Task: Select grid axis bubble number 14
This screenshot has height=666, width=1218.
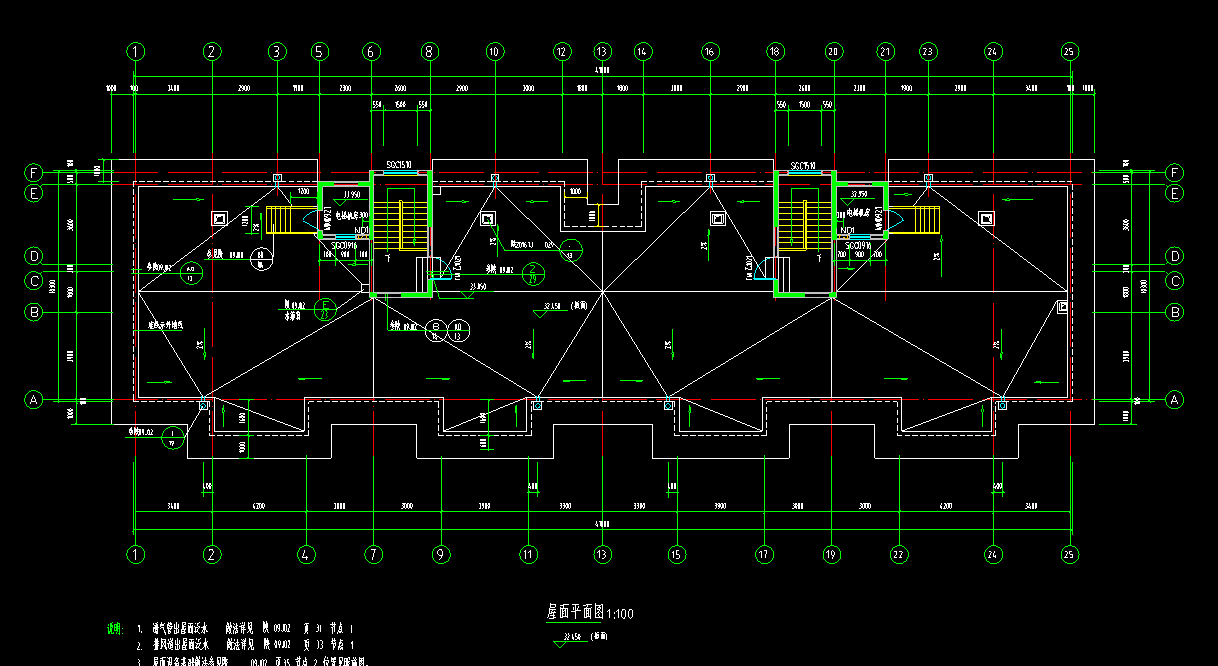Action: pyautogui.click(x=642, y=51)
